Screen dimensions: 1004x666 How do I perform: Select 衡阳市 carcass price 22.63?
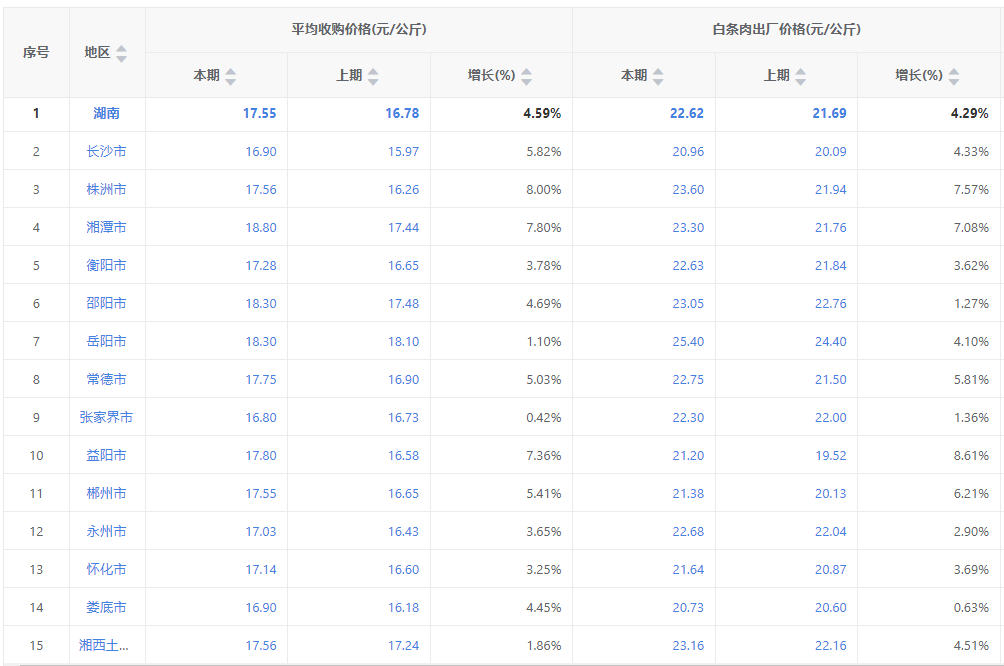[x=688, y=266]
